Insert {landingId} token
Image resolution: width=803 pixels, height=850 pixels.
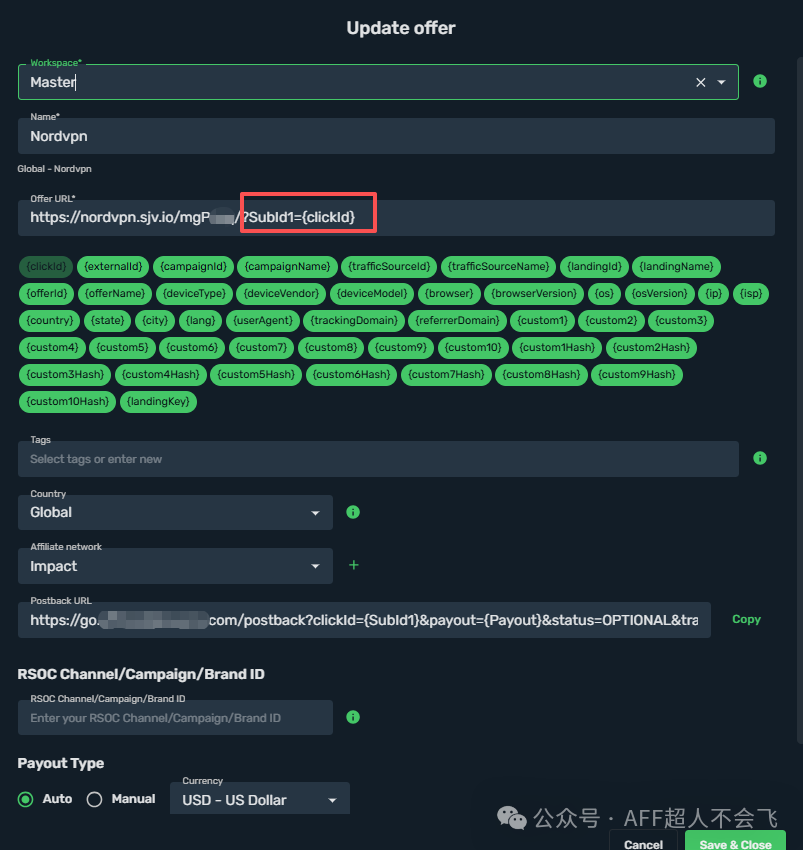click(x=594, y=267)
